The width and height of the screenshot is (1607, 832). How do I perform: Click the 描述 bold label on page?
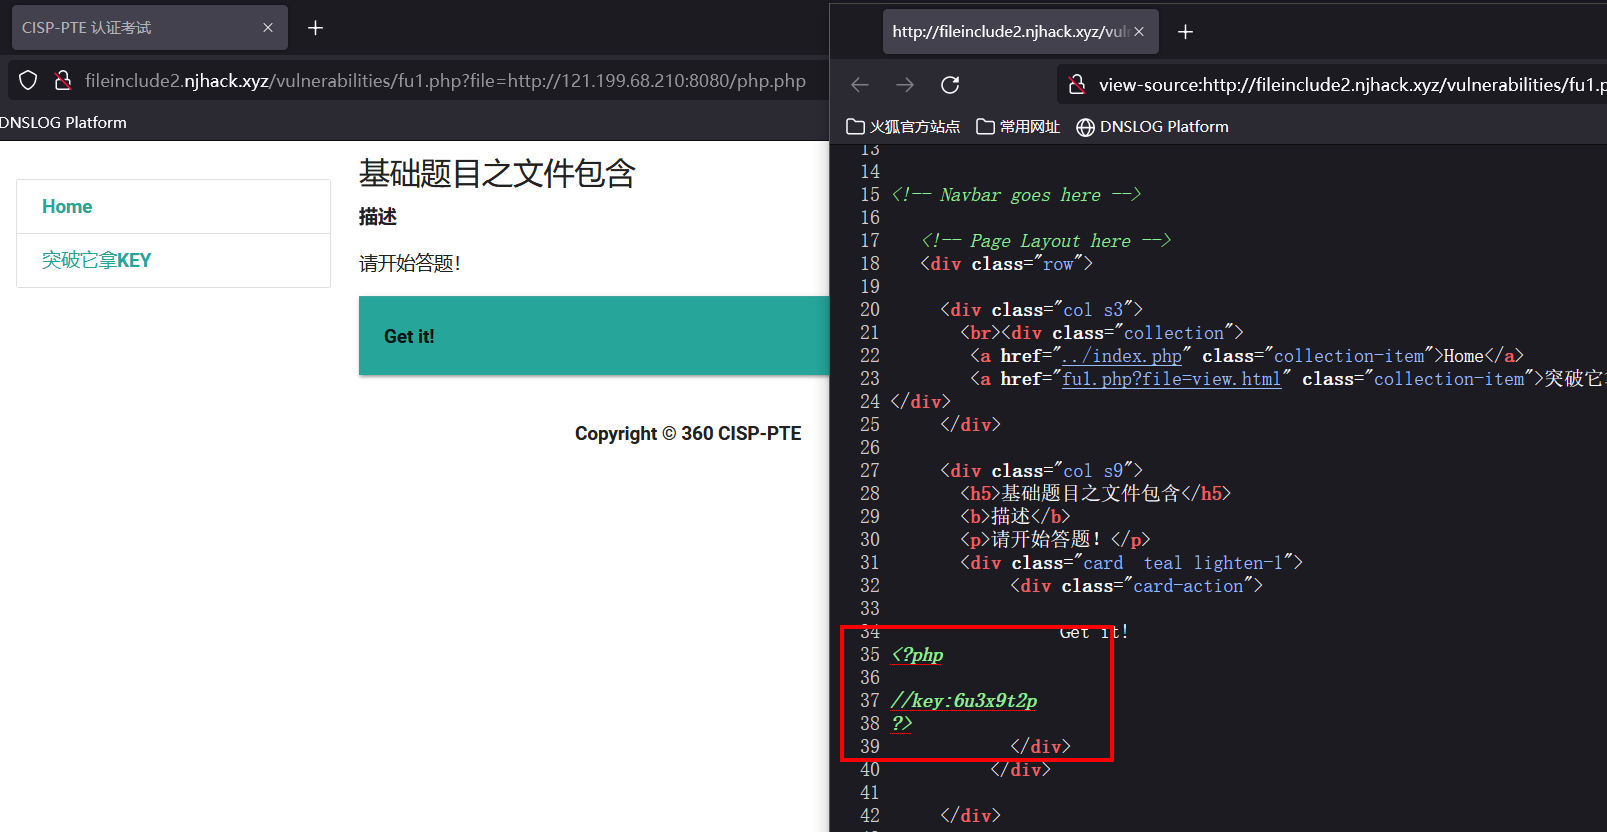pos(378,217)
